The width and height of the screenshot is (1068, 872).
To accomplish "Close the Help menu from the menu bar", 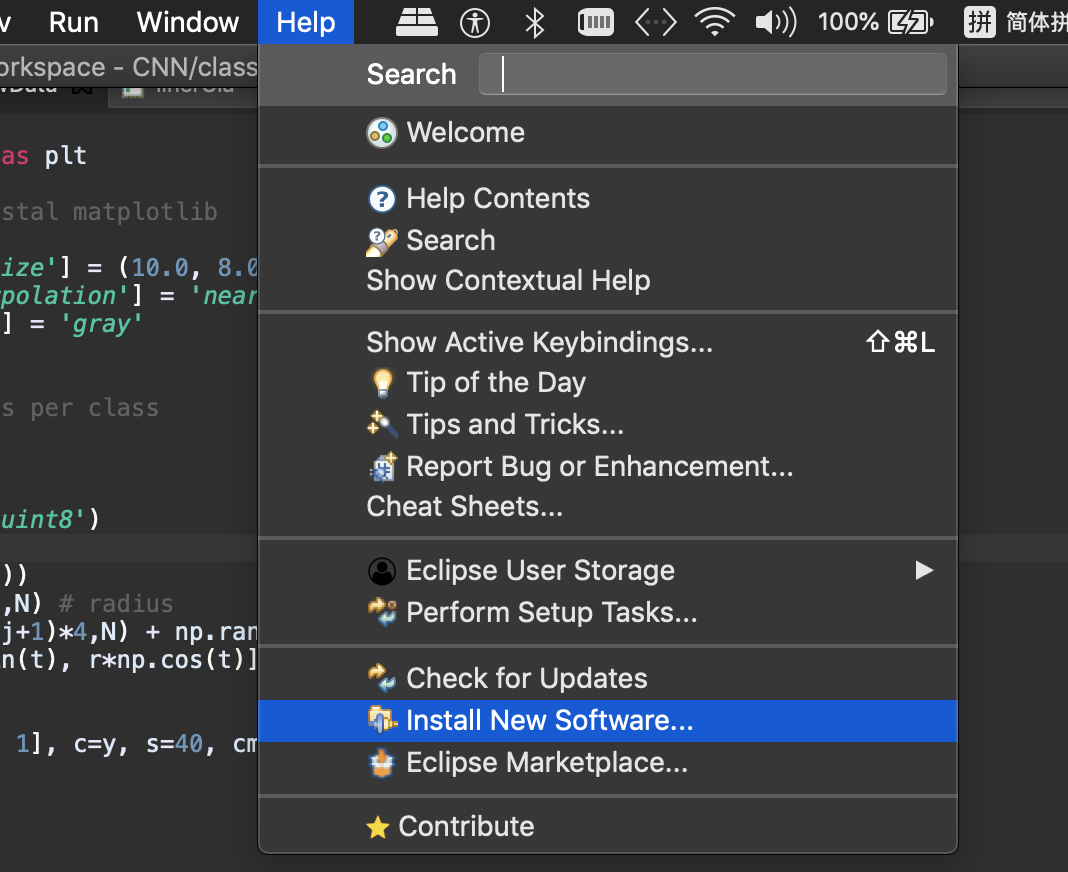I will 306,22.
